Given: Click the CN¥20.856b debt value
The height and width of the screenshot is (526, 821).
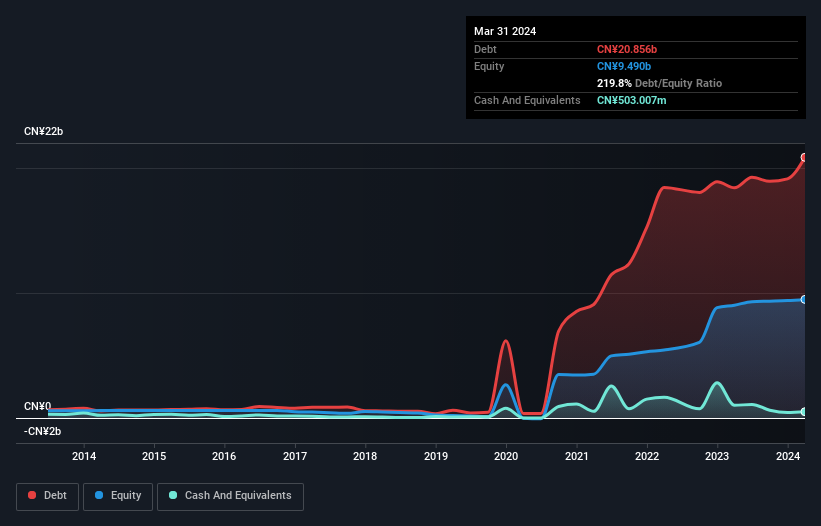Looking at the screenshot, I should (627, 49).
